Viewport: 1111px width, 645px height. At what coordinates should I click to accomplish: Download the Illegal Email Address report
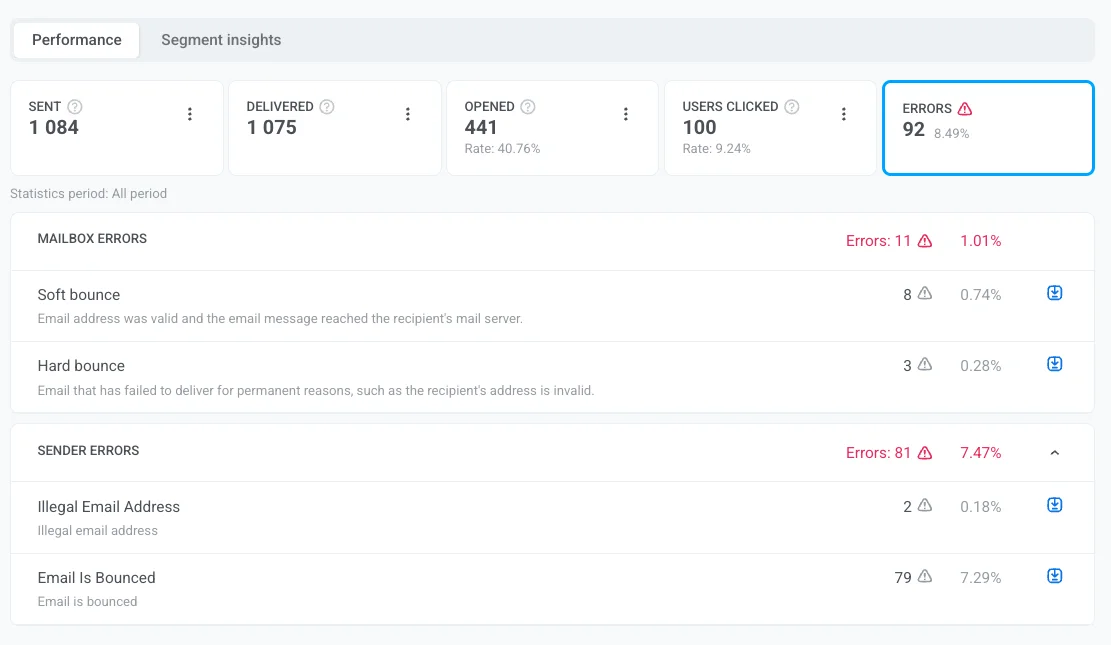[1054, 505]
